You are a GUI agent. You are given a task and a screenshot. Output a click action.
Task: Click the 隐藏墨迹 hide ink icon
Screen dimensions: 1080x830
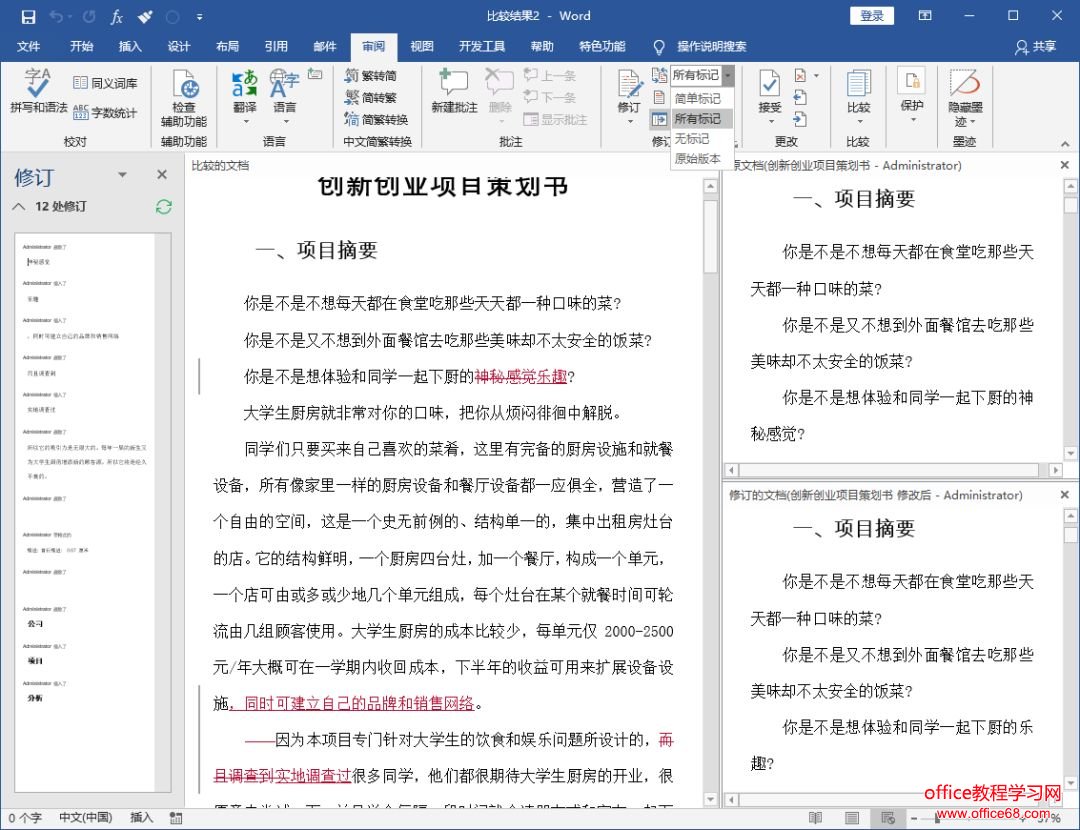(x=965, y=84)
